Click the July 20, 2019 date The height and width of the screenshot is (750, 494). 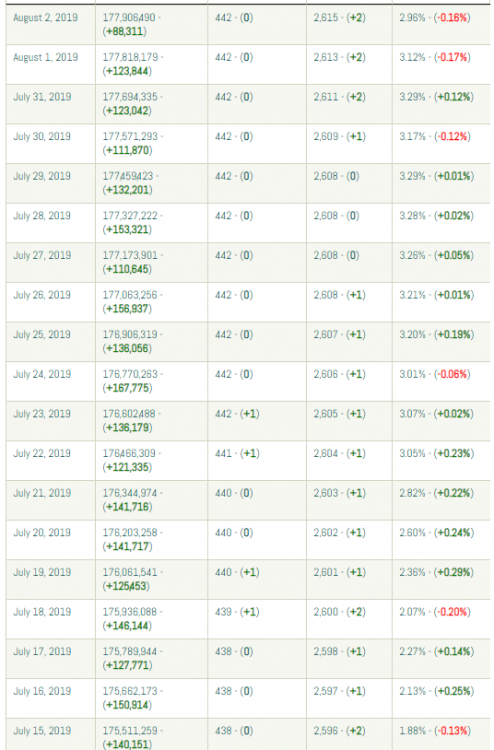42,533
